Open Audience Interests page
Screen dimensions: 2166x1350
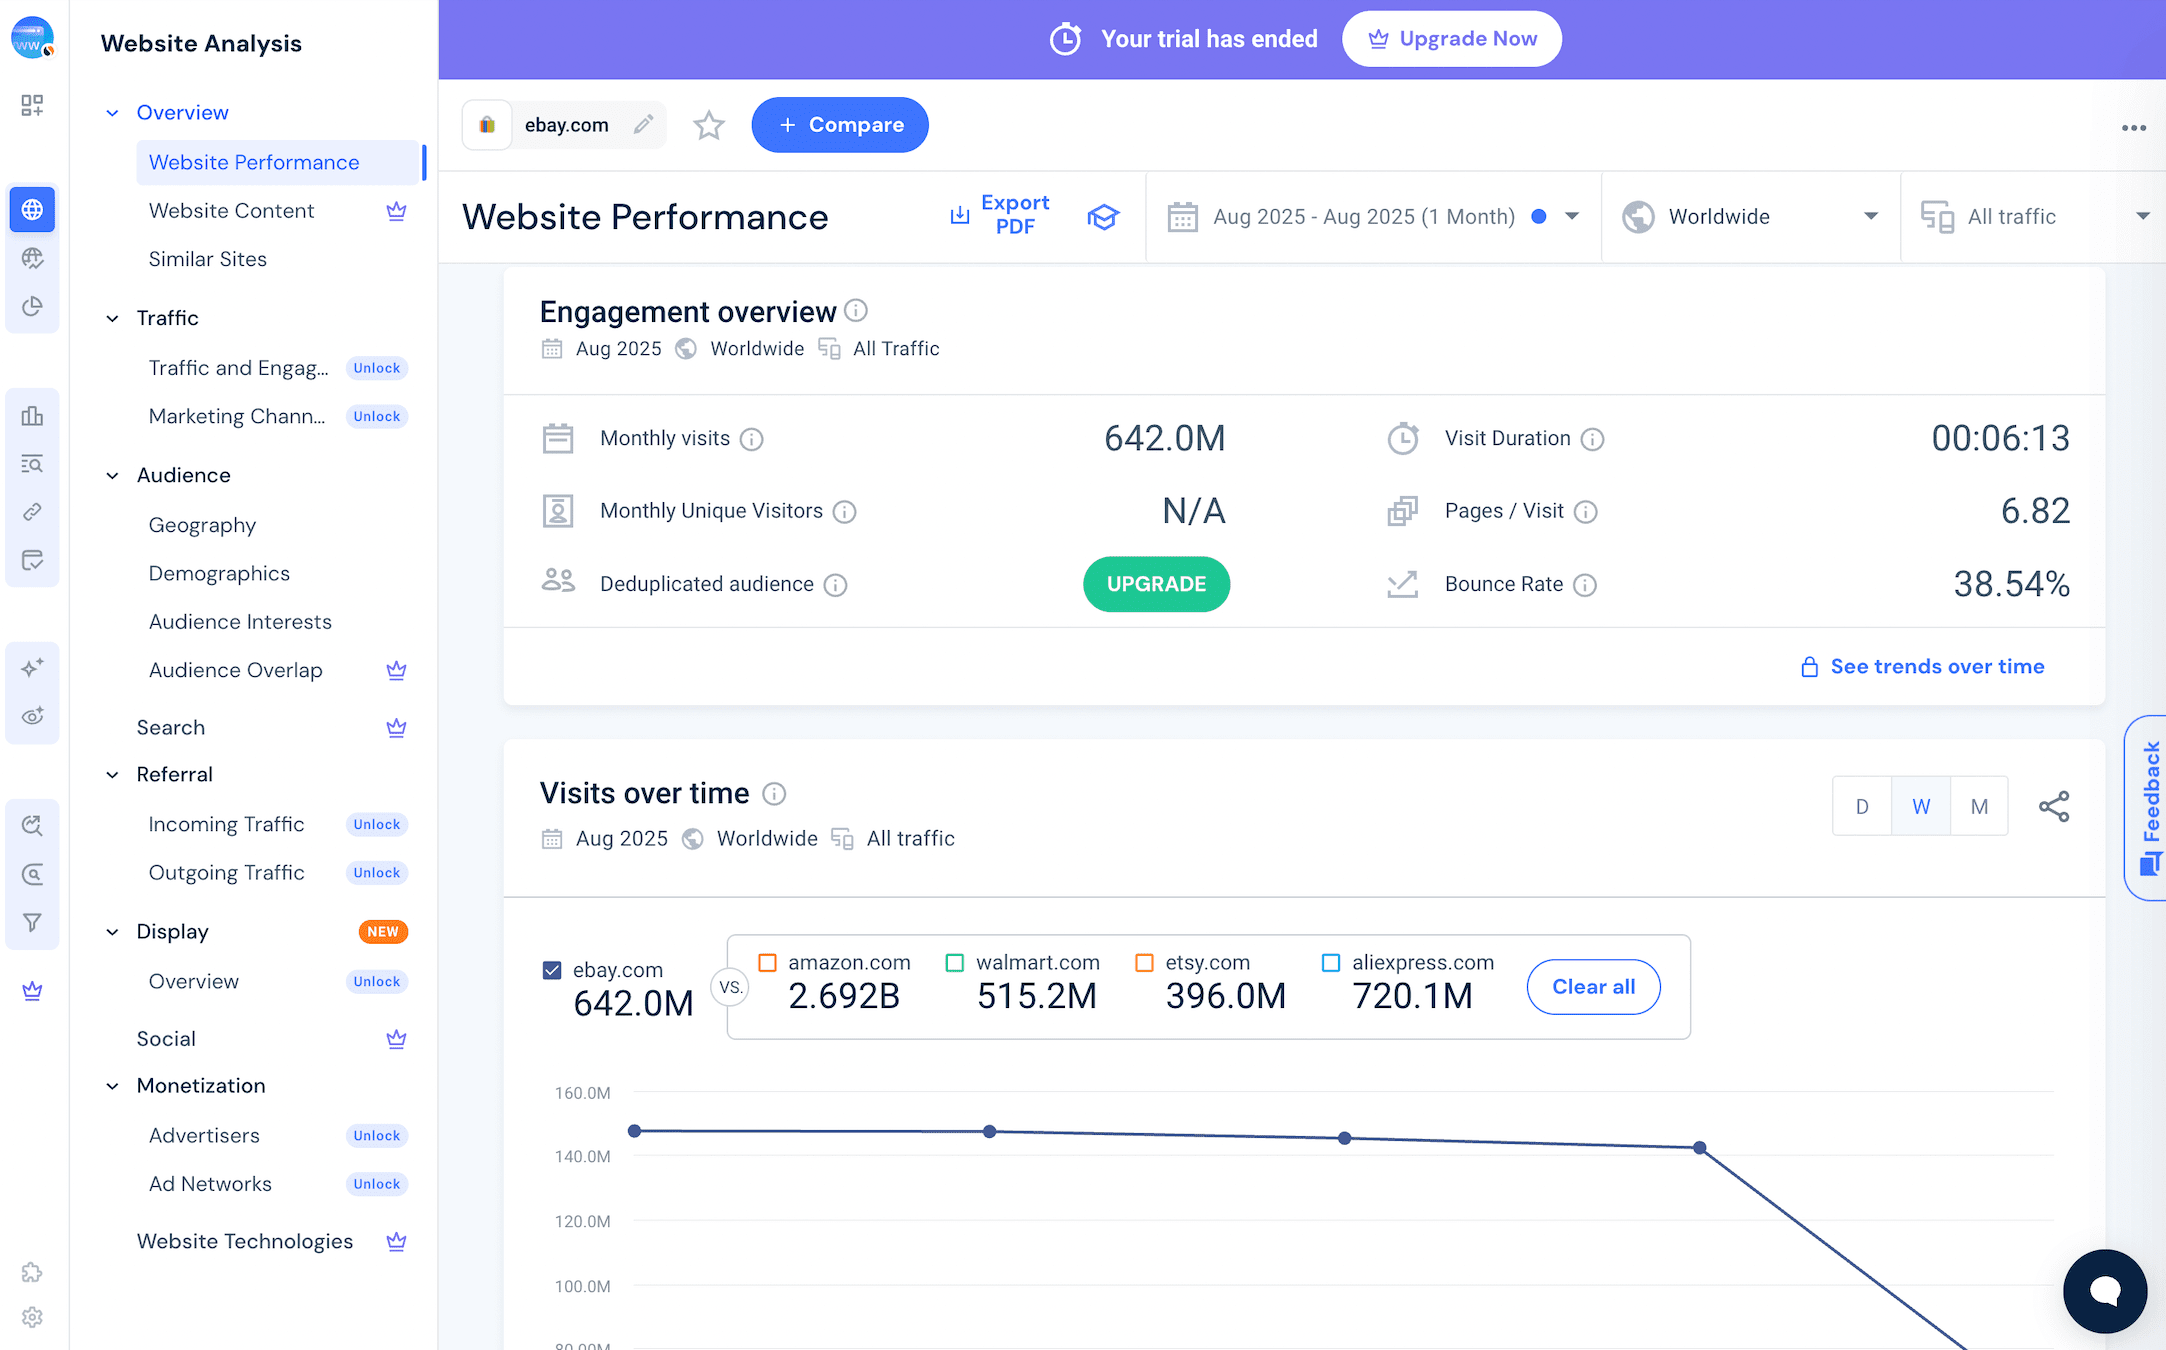[x=240, y=622]
